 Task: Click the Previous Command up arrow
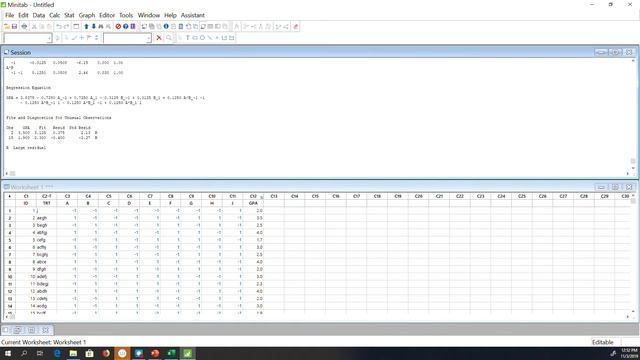(86, 27)
